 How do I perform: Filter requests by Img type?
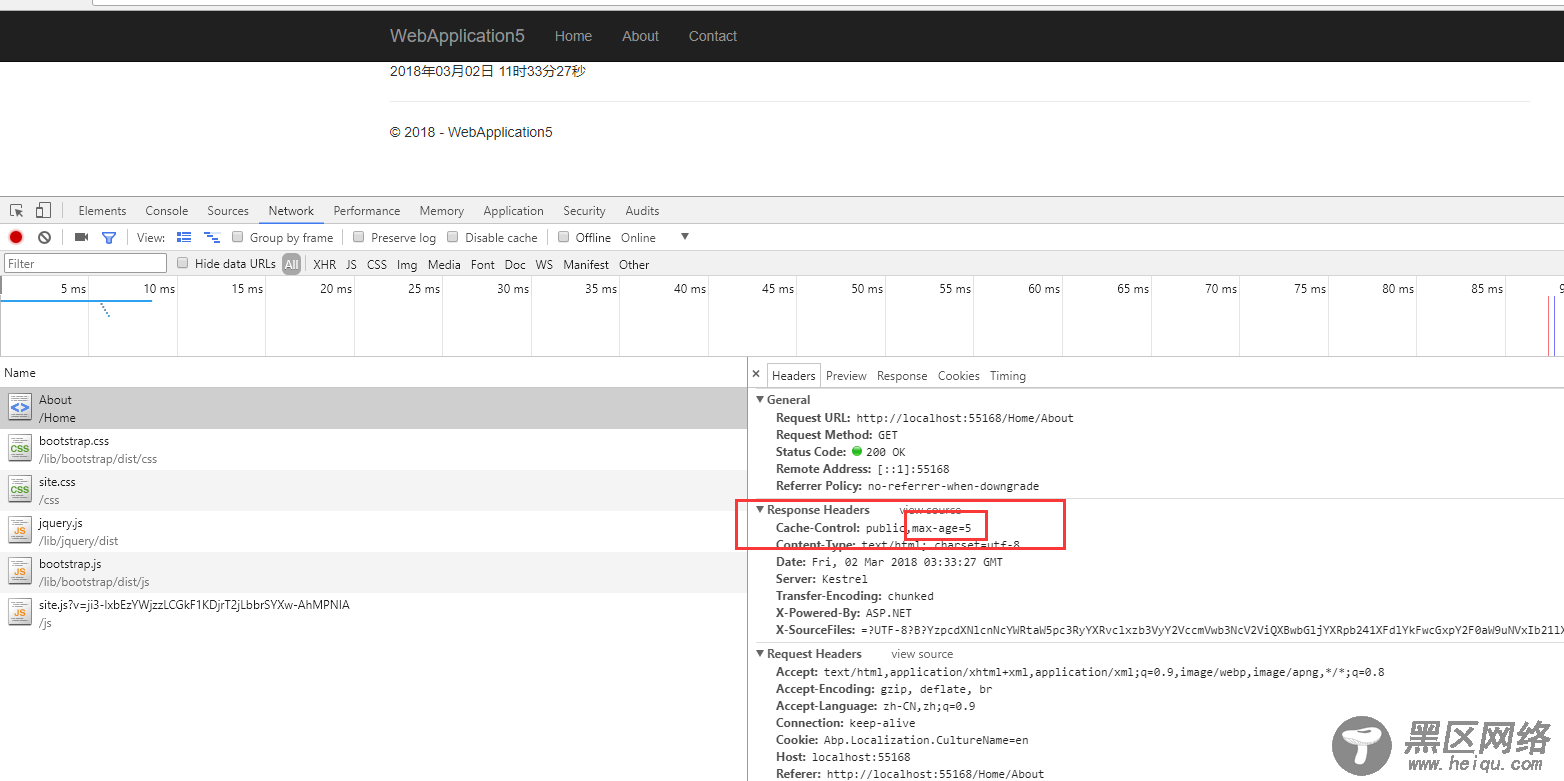[407, 265]
